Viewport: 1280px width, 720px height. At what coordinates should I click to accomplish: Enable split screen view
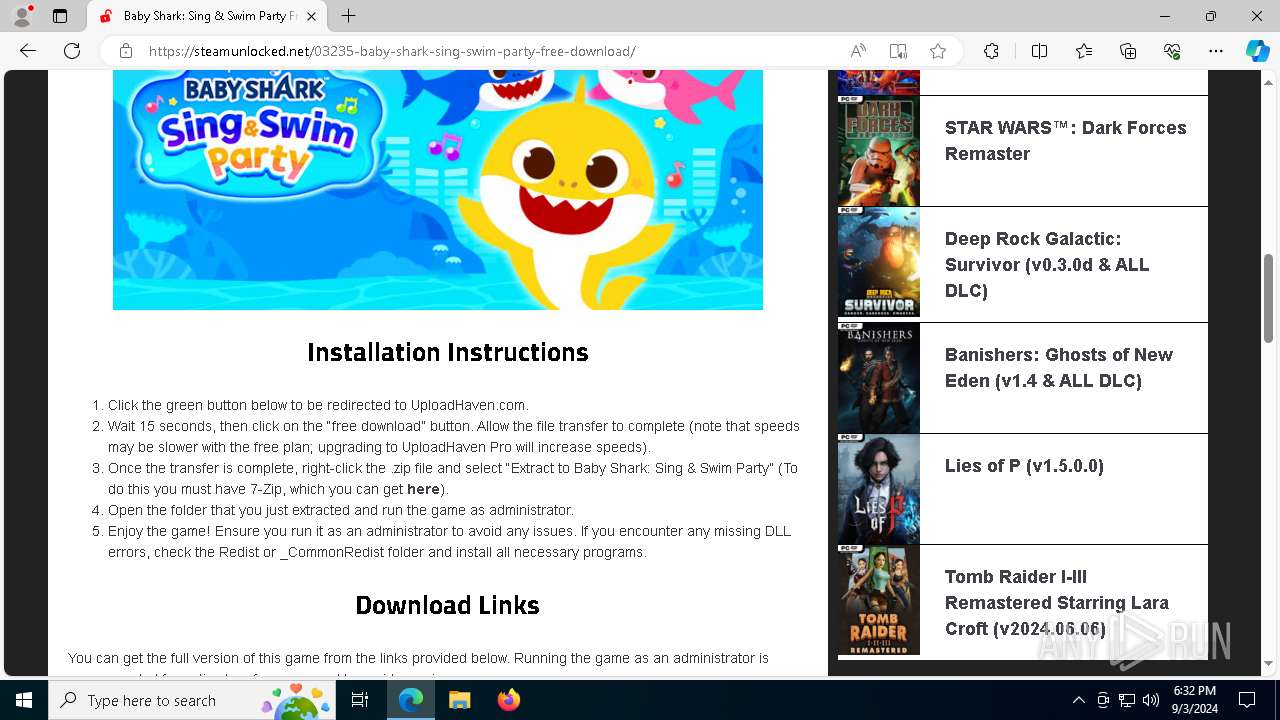click(1039, 51)
